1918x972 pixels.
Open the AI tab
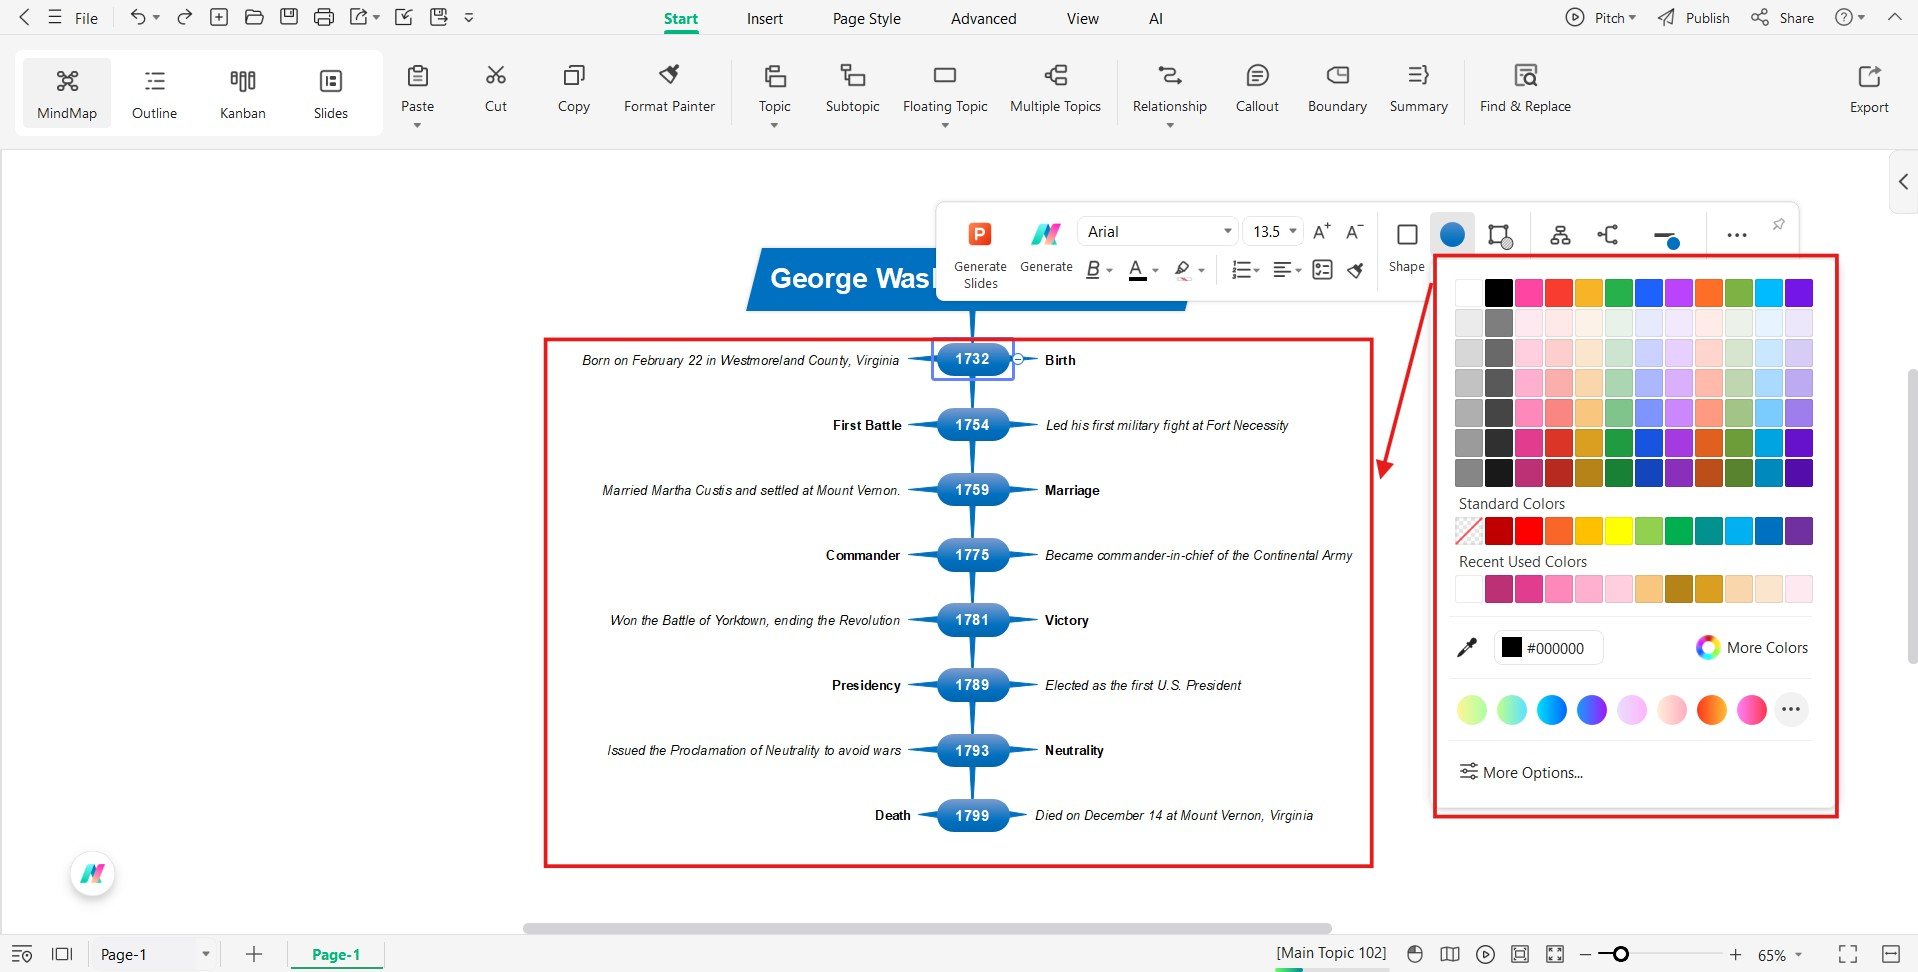[1156, 18]
